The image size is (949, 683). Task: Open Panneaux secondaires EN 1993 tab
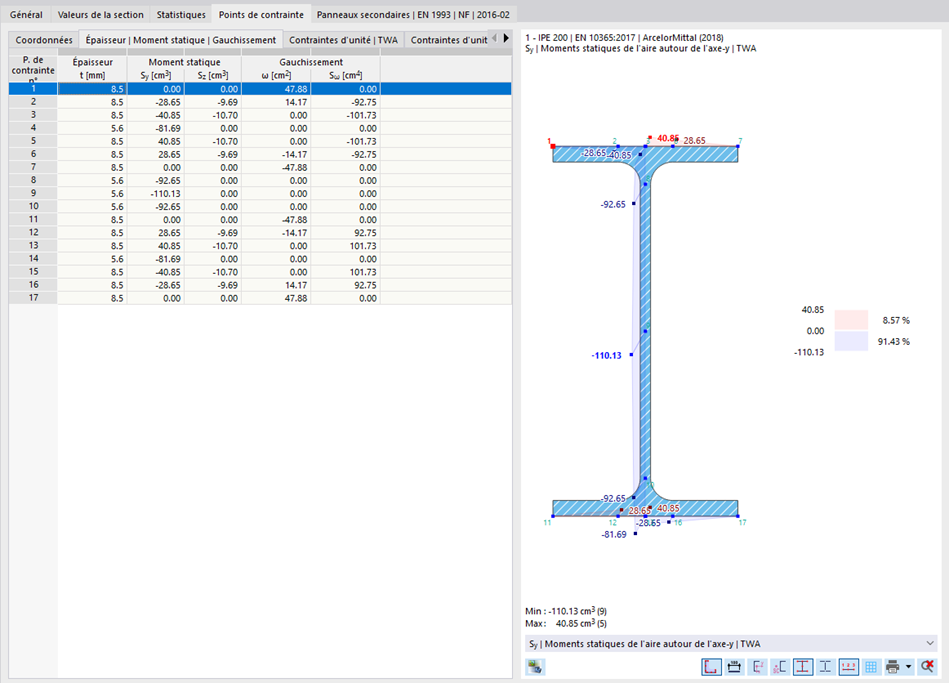pos(413,15)
